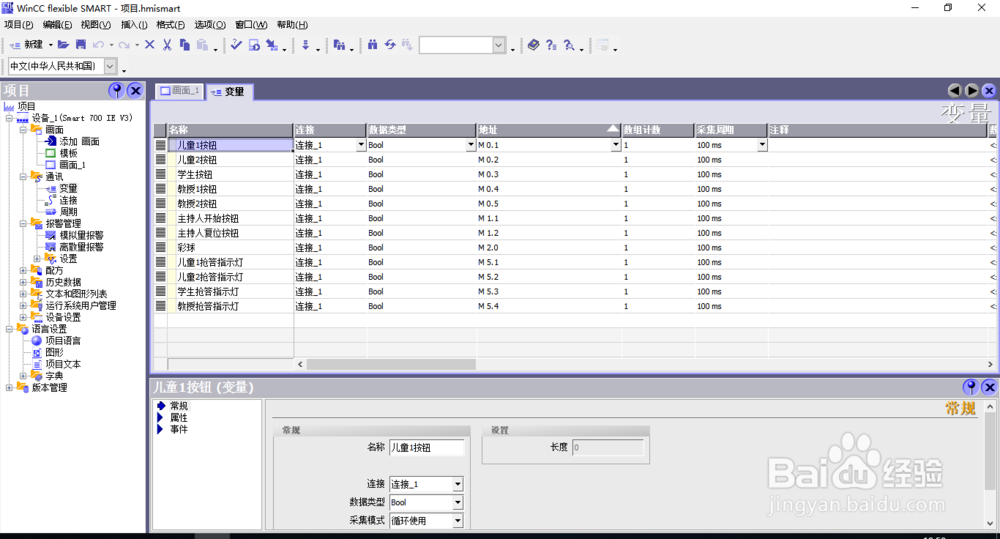This screenshot has height=539, width=1000.
Task: Open acquisition cycle dropdown for first row
Action: [762, 145]
